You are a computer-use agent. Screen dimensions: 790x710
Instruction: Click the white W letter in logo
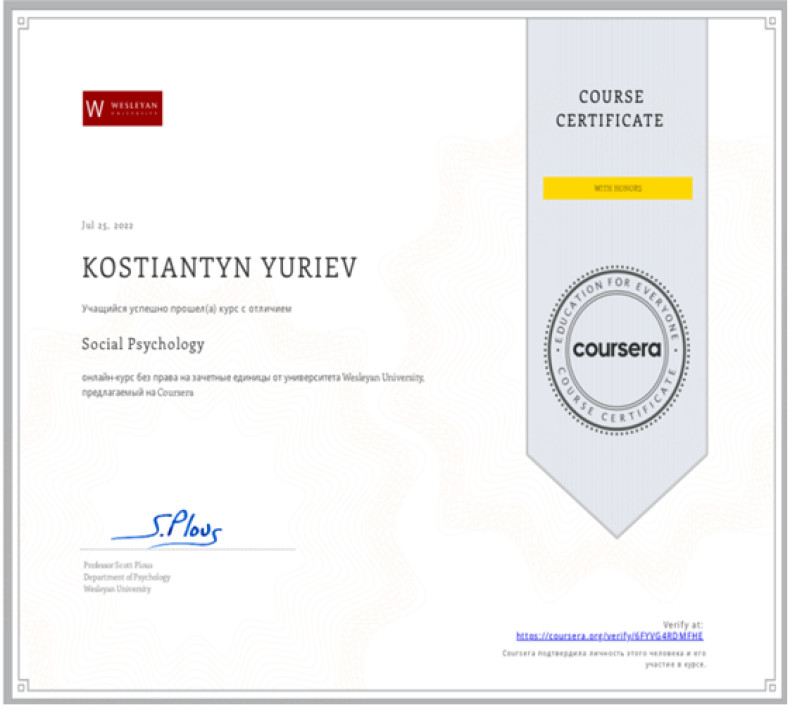[x=96, y=108]
